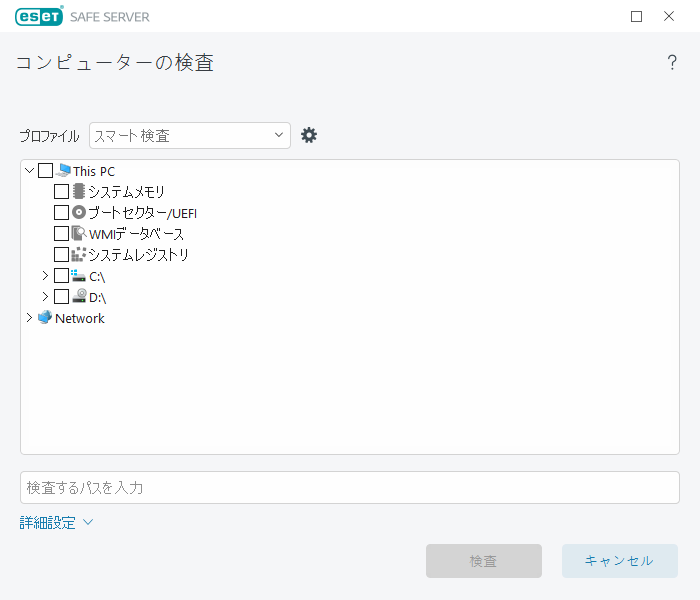
Task: Select the Network label in tree
Action: click(x=79, y=318)
